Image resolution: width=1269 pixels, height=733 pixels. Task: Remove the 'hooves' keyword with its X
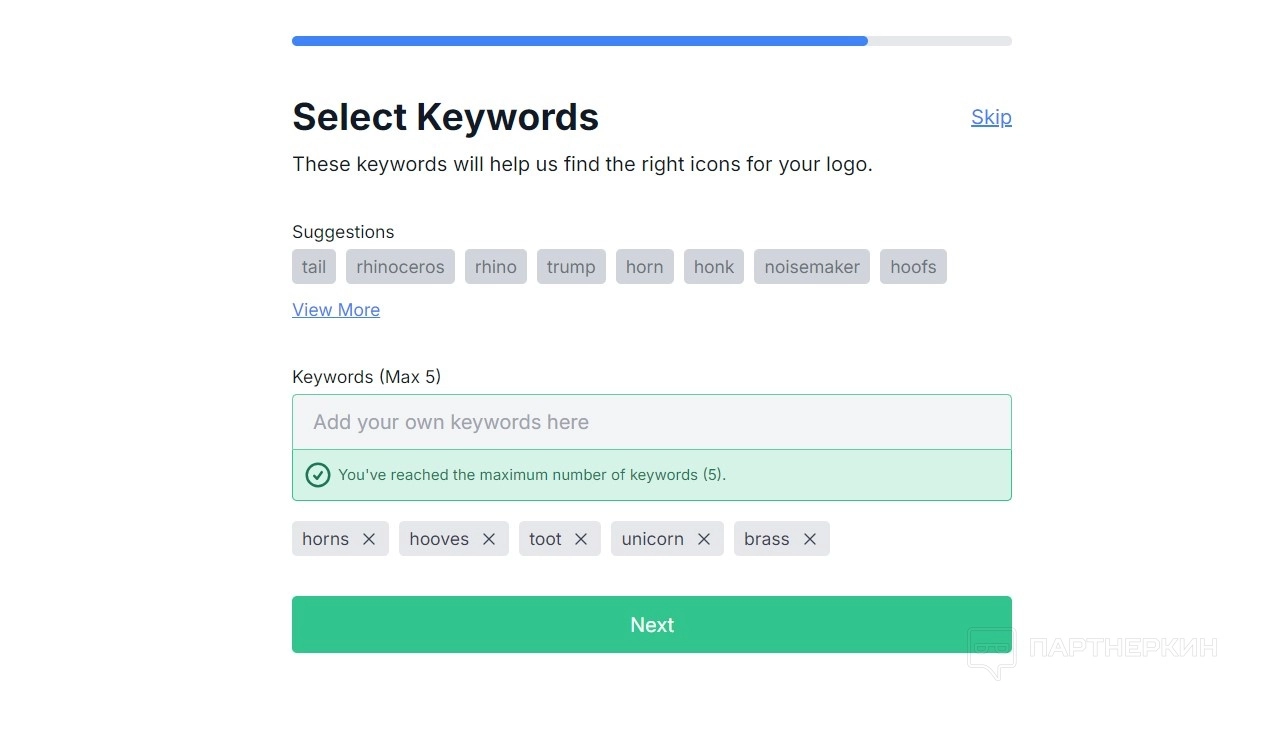pyautogui.click(x=489, y=539)
